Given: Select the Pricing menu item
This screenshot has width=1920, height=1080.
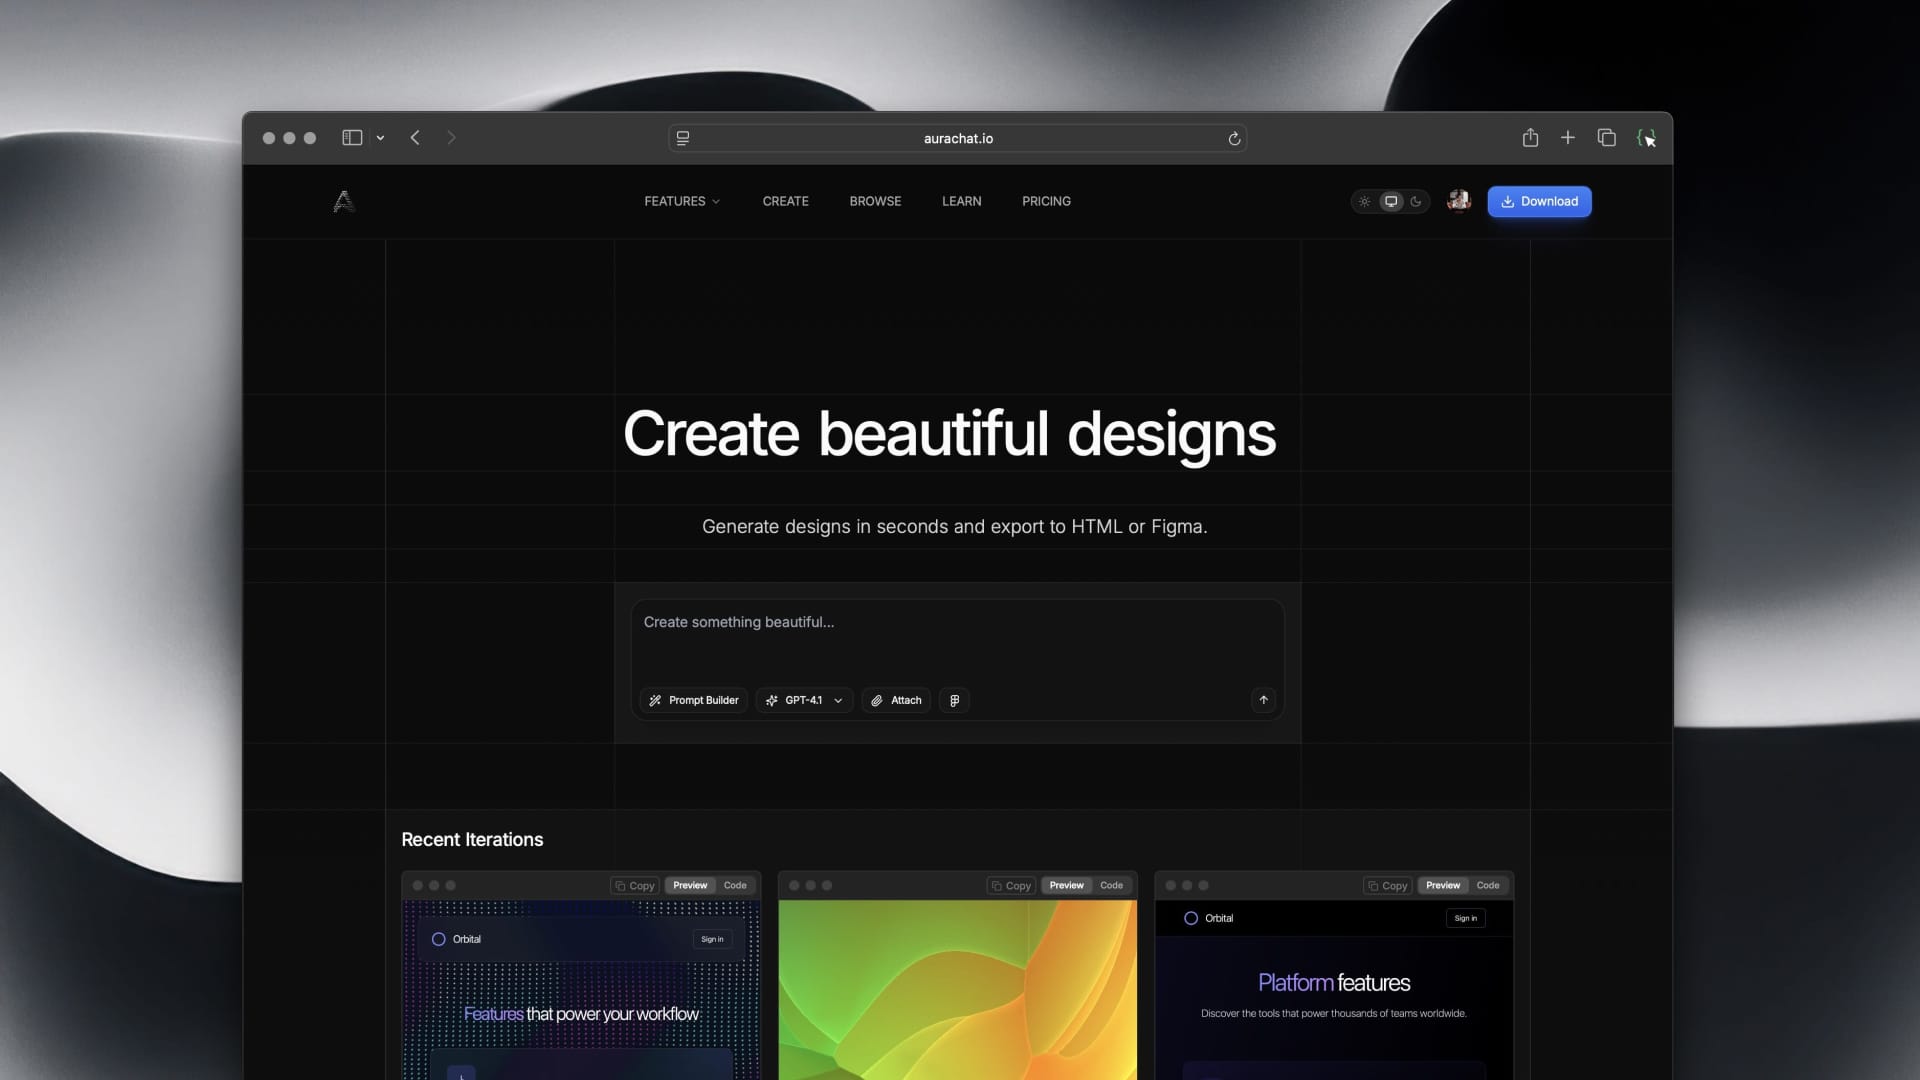Looking at the screenshot, I should [x=1045, y=201].
